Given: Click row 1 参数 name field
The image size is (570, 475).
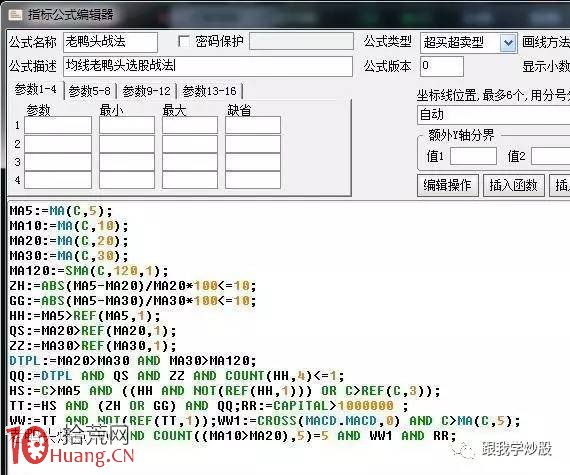Looking at the screenshot, I should click(58, 125).
